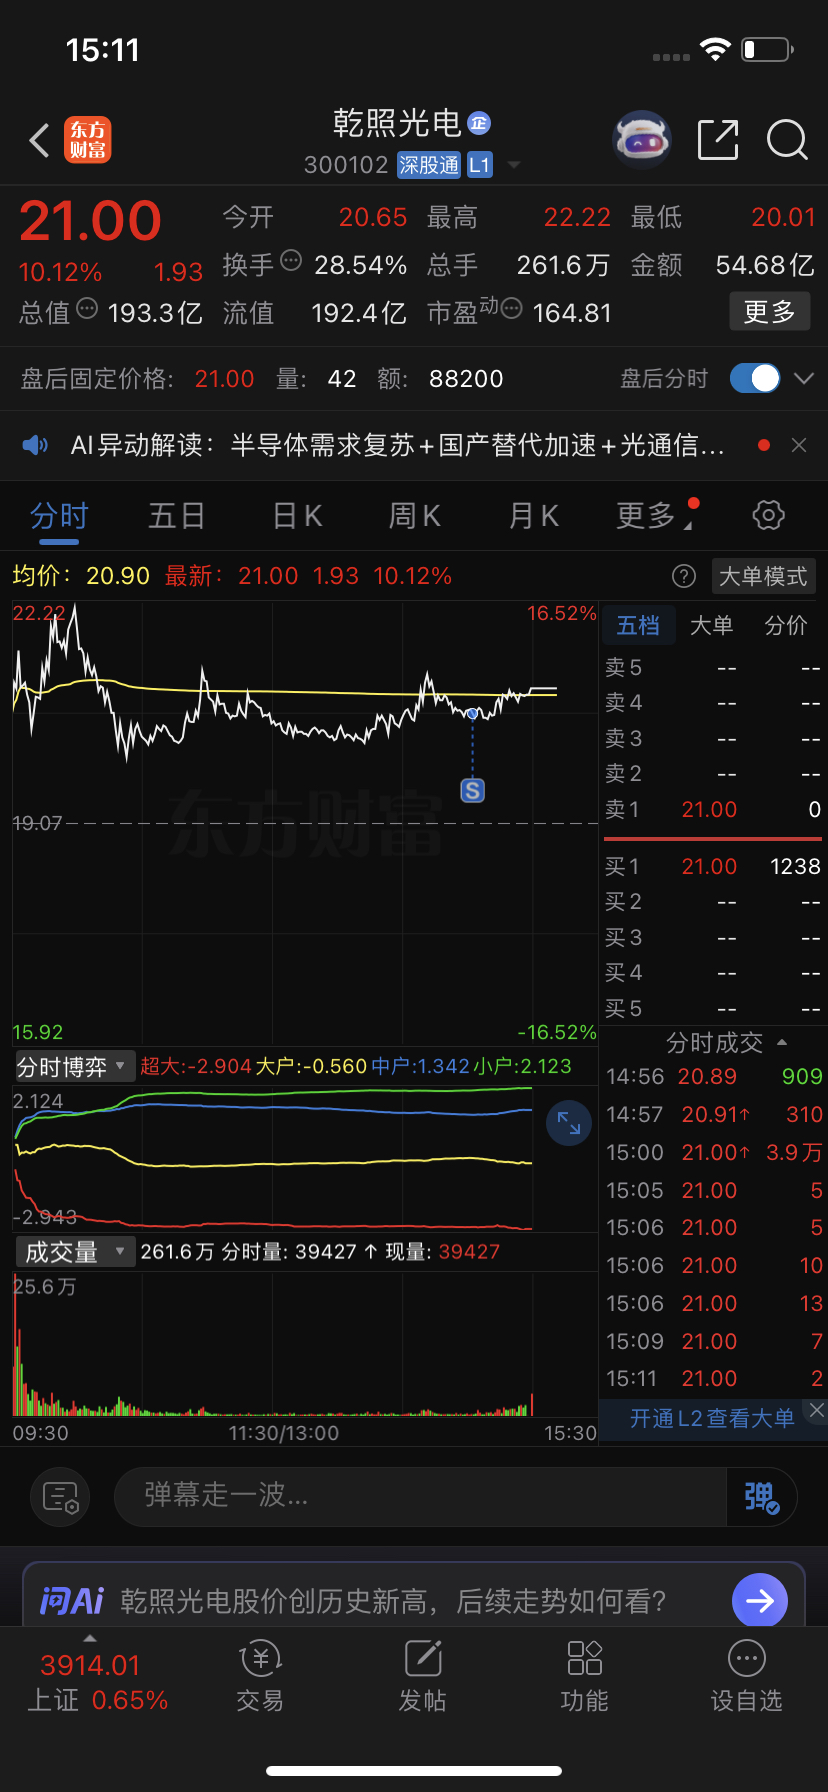Dismiss the AI异动解读 banner with X
The height and width of the screenshot is (1792, 828).
click(x=799, y=445)
